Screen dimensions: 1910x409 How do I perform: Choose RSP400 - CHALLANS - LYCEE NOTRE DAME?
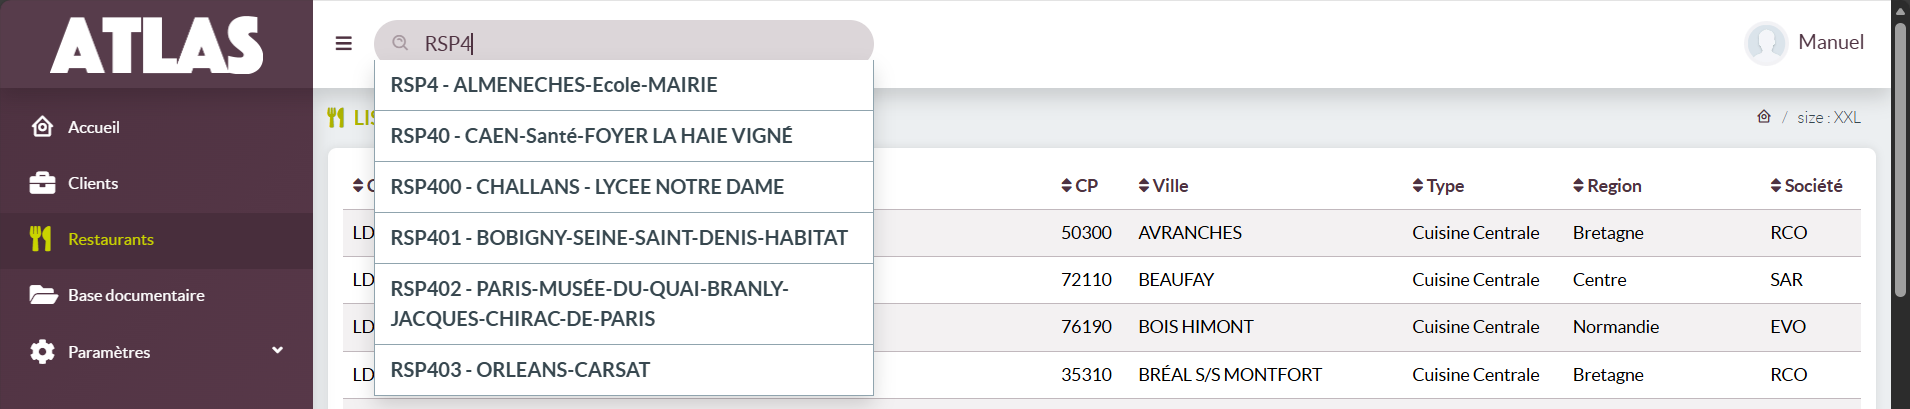587,187
